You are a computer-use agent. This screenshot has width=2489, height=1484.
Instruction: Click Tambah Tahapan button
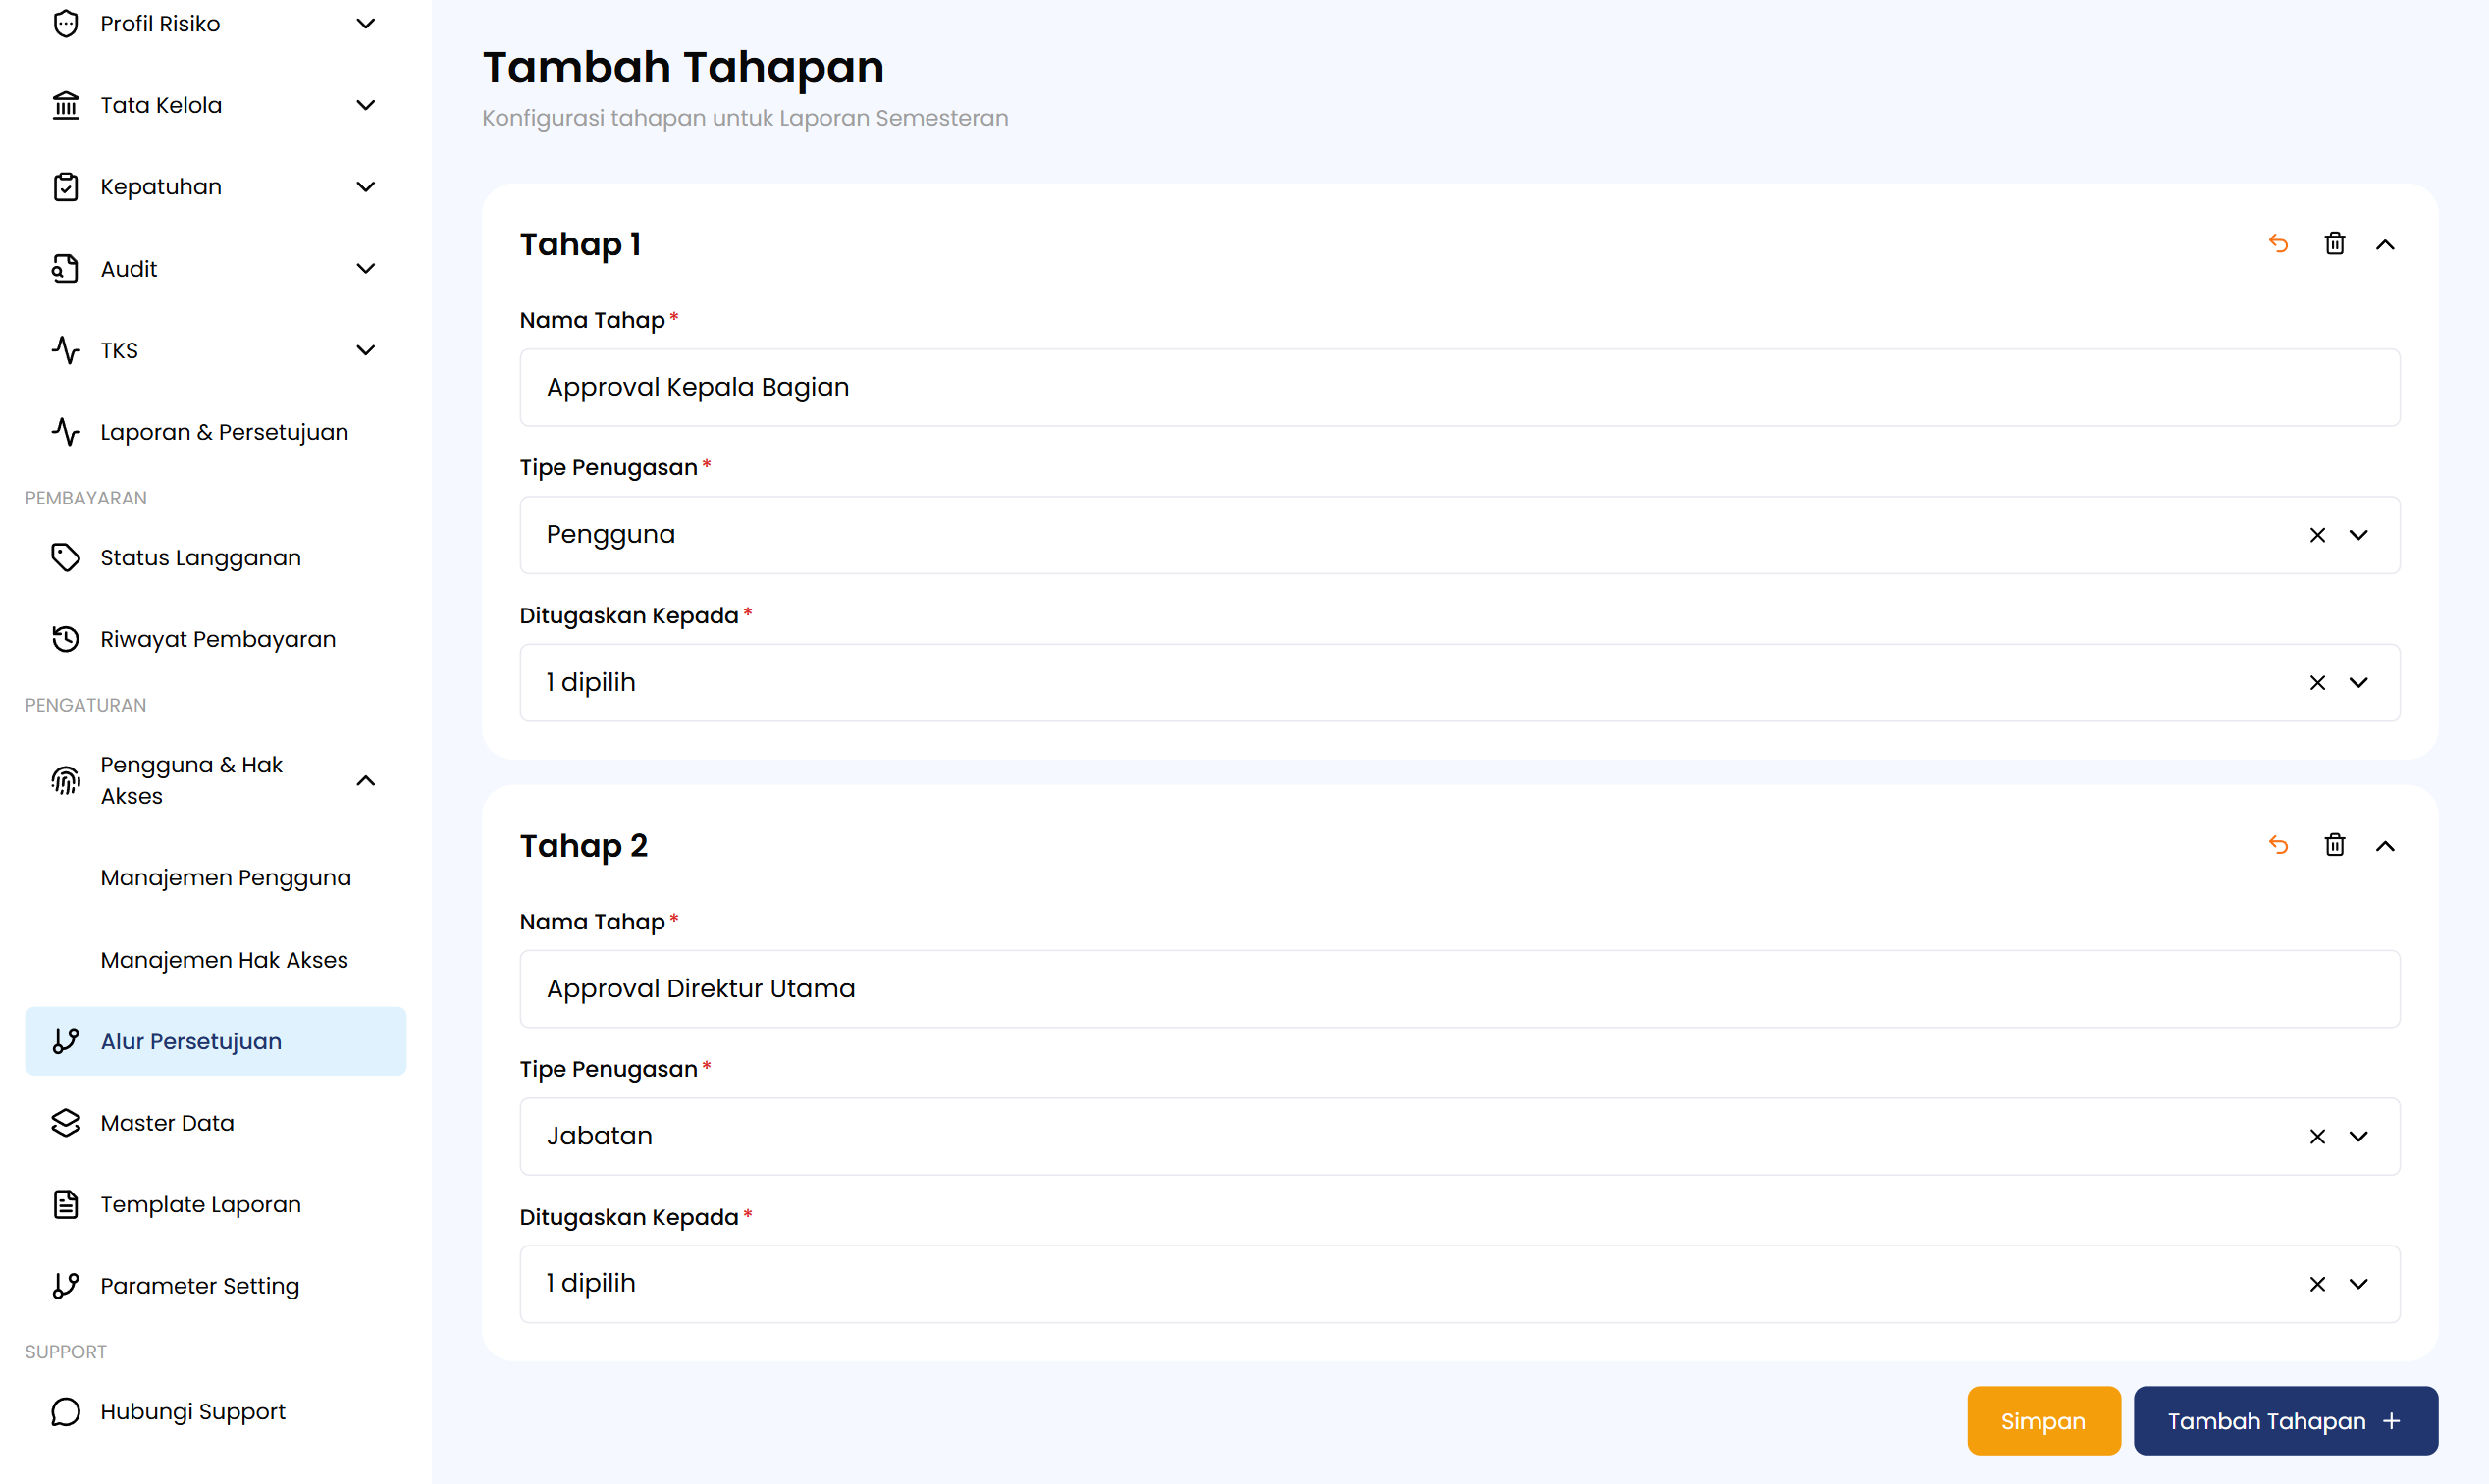tap(2284, 1421)
